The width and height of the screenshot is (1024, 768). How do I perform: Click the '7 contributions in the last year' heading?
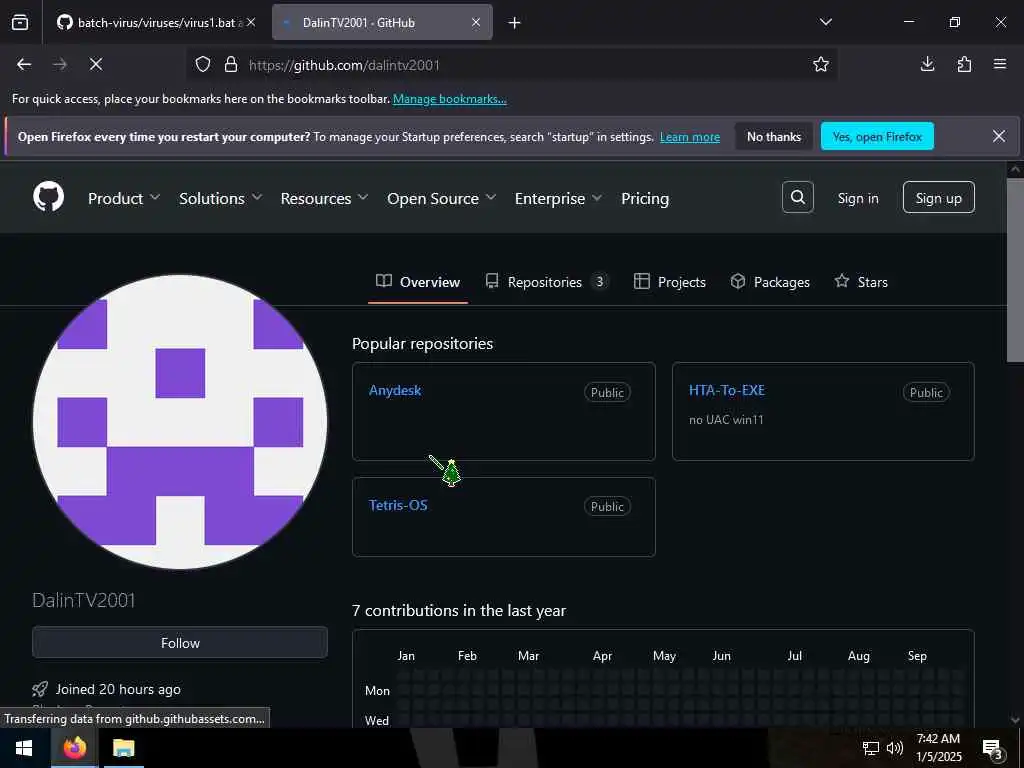coord(458,611)
